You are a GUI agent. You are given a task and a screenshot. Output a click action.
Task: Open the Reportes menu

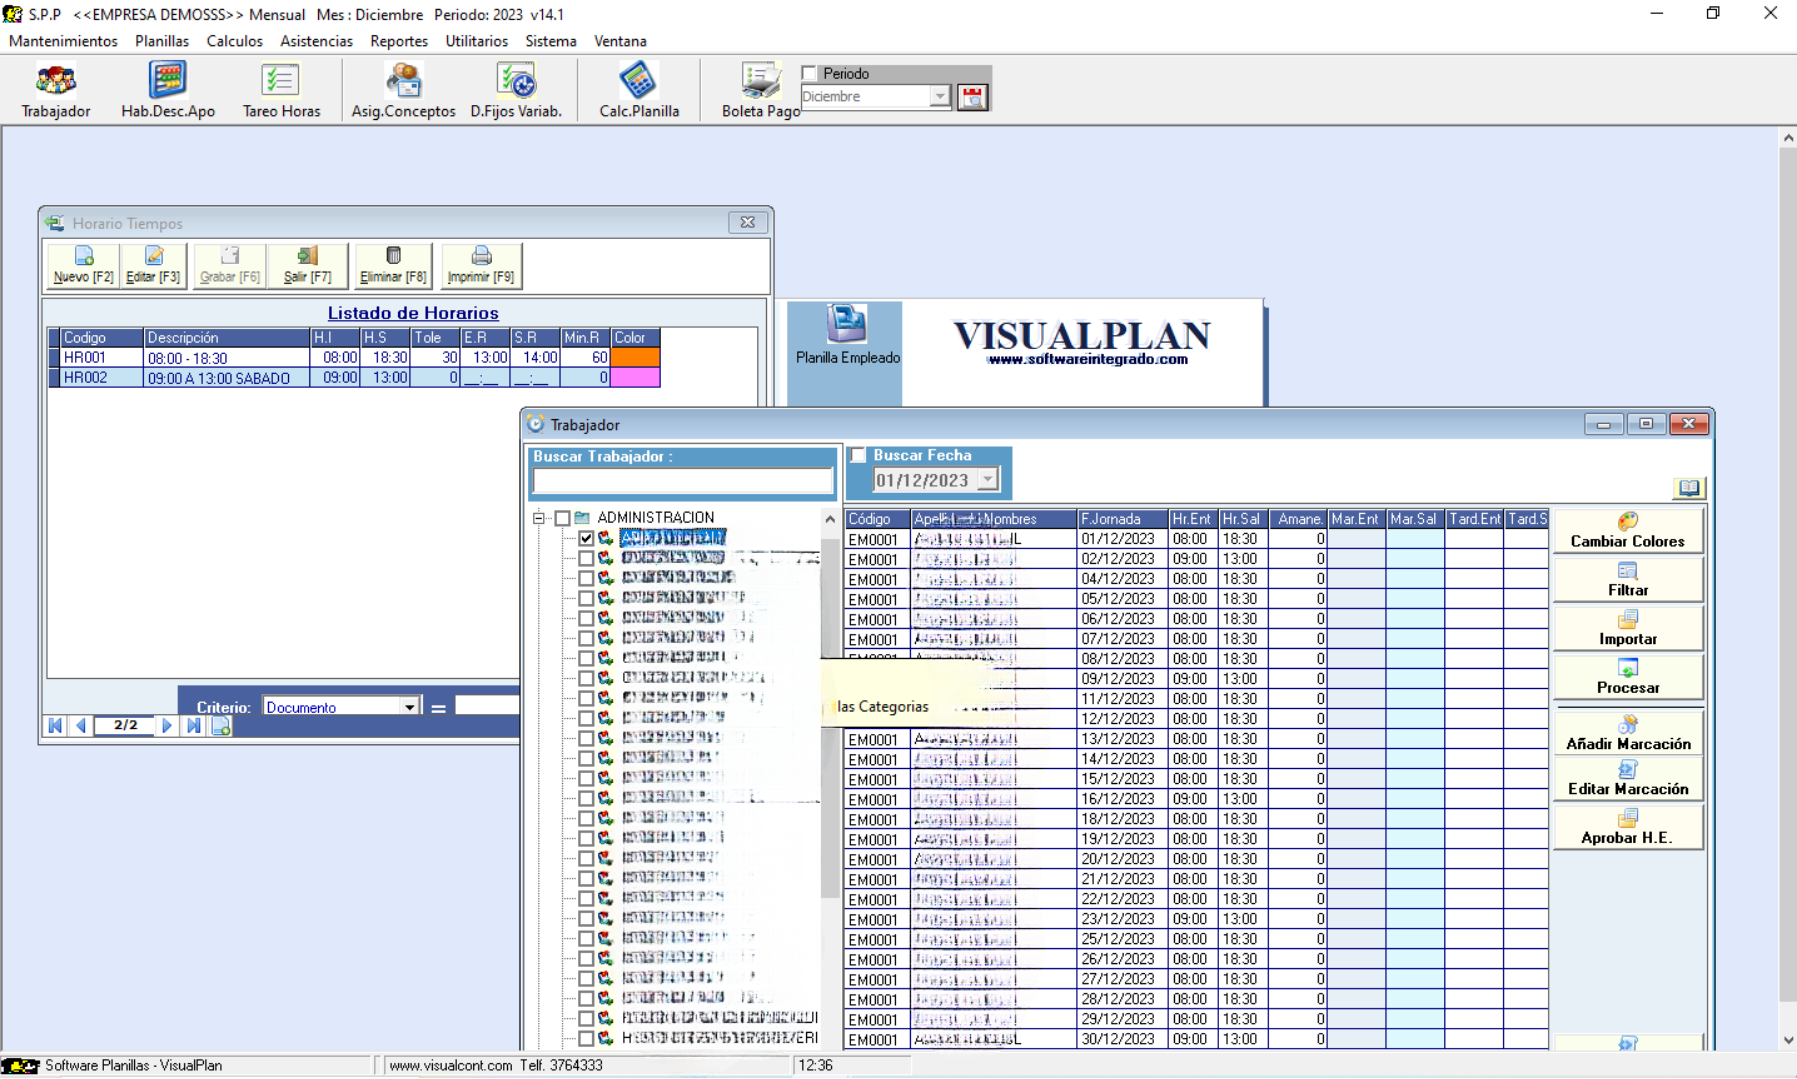tap(399, 41)
